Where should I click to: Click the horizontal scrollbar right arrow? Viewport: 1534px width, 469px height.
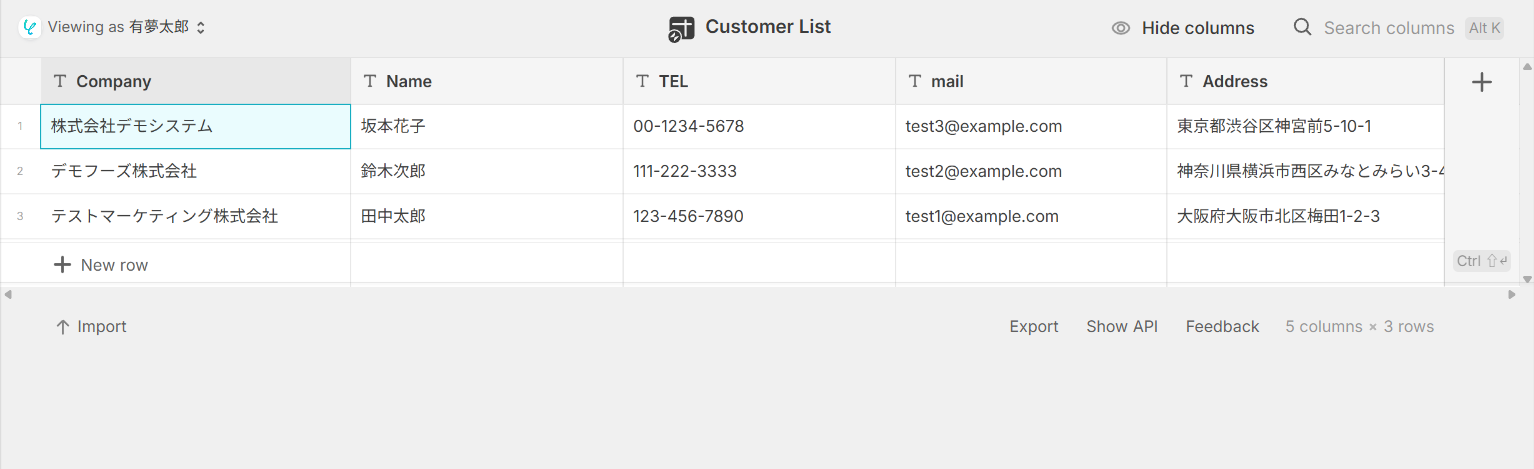point(1512,294)
